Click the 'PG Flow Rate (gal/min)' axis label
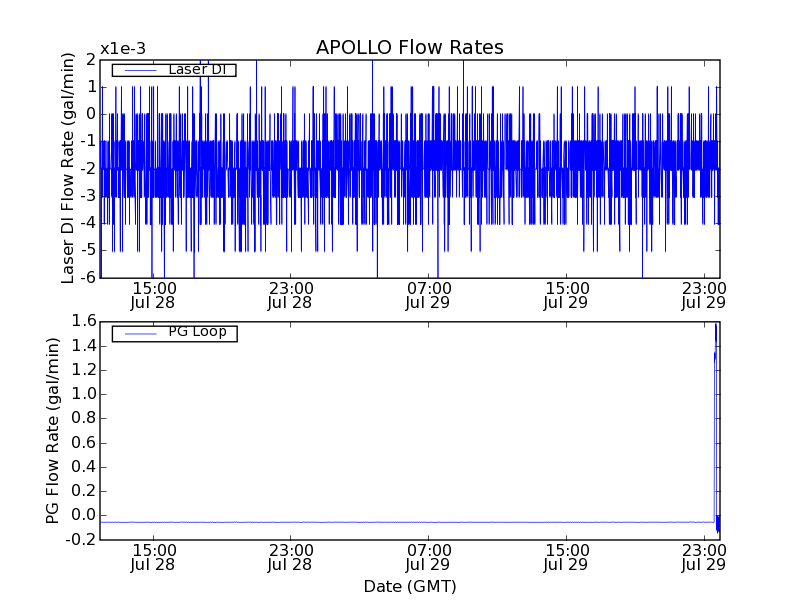Viewport: 800px width, 600px height. (53, 431)
